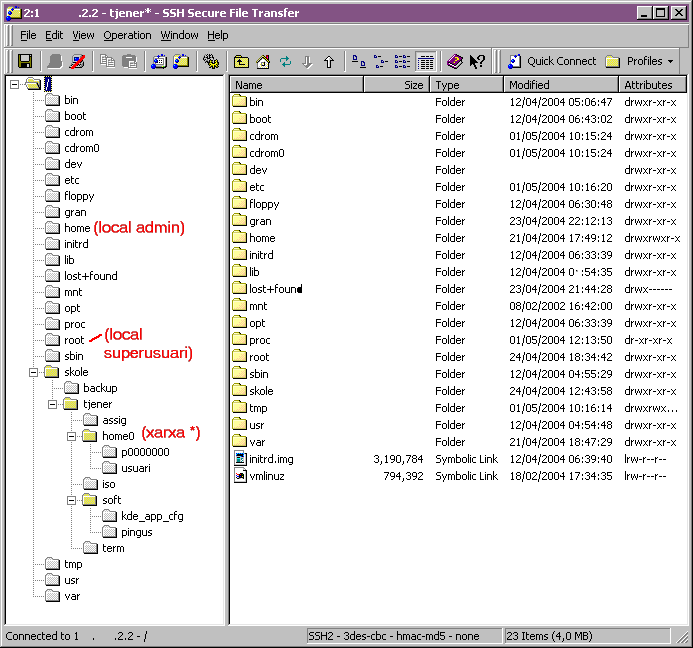Open the Profiles dropdown

tap(640, 61)
